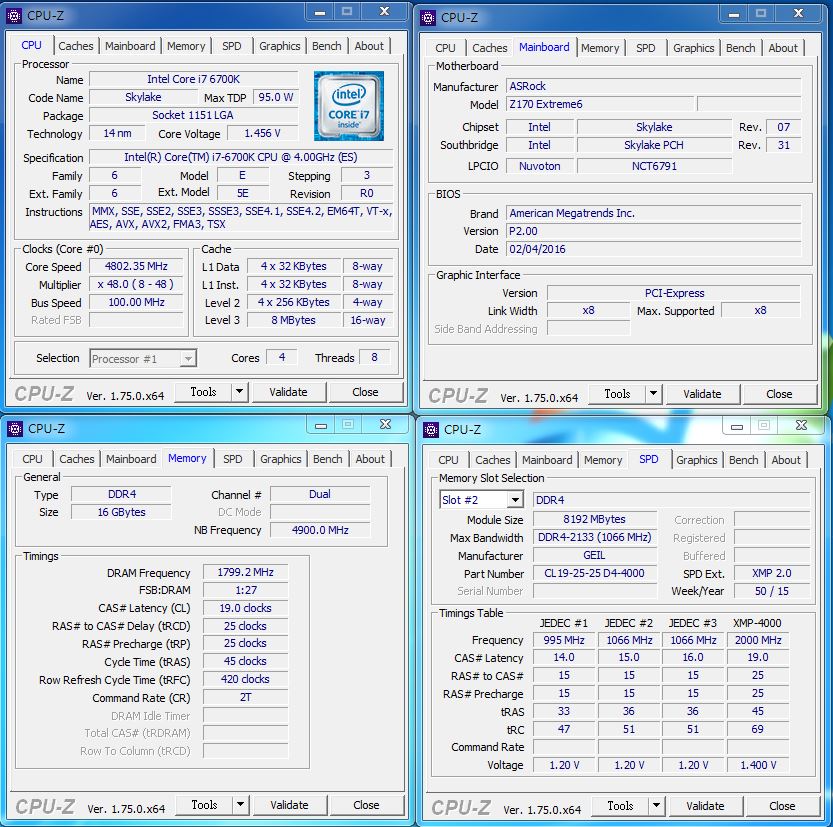Open the About tab in the SPD window
This screenshot has height=827, width=833.
786,460
